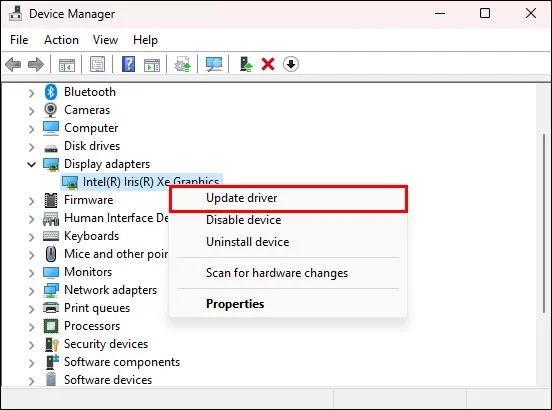Click the show/hide console tree icon
Viewport: 552px width, 410px height.
point(67,64)
